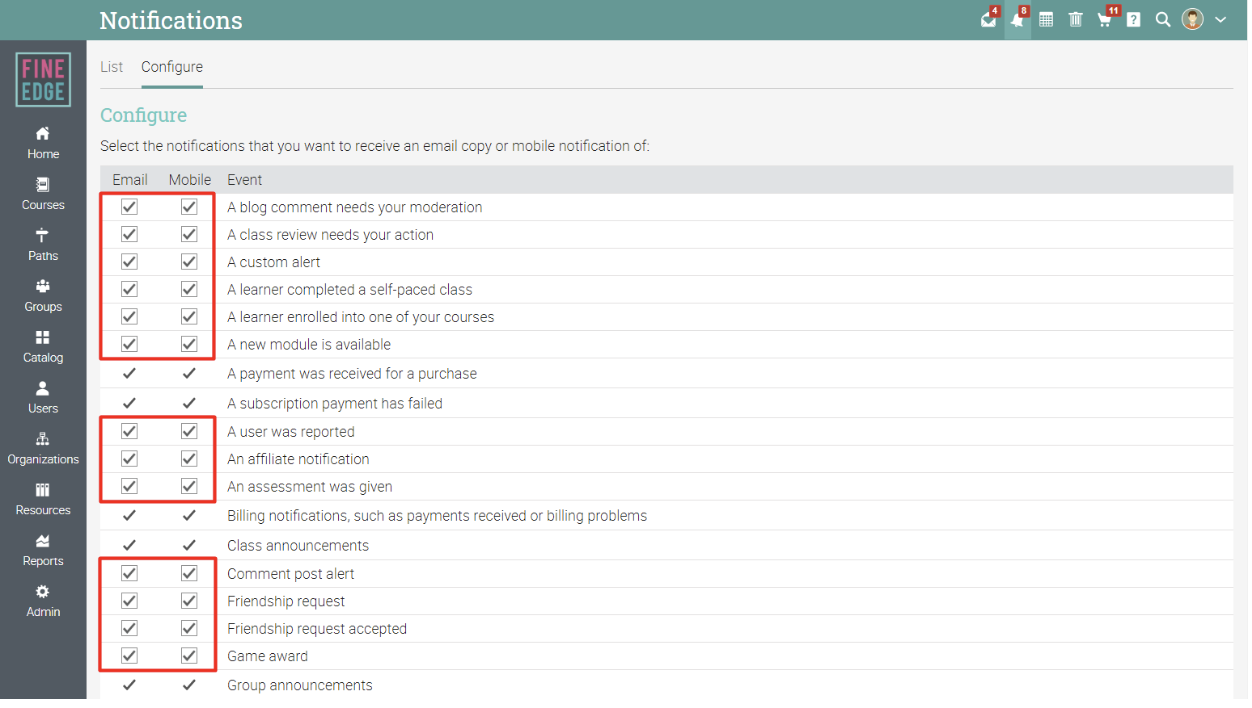Switch to the List tab
The height and width of the screenshot is (708, 1252).
click(112, 67)
